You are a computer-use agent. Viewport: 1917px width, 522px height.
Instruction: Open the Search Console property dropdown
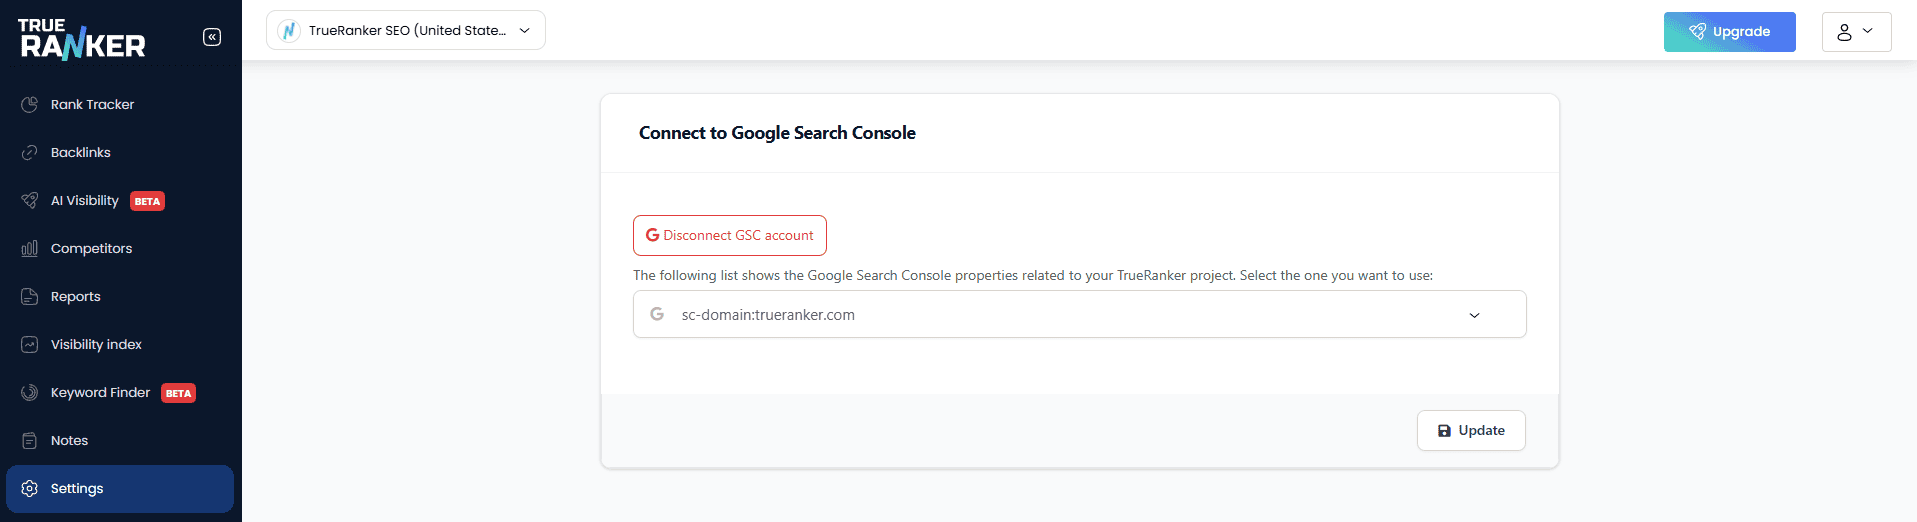point(1079,314)
